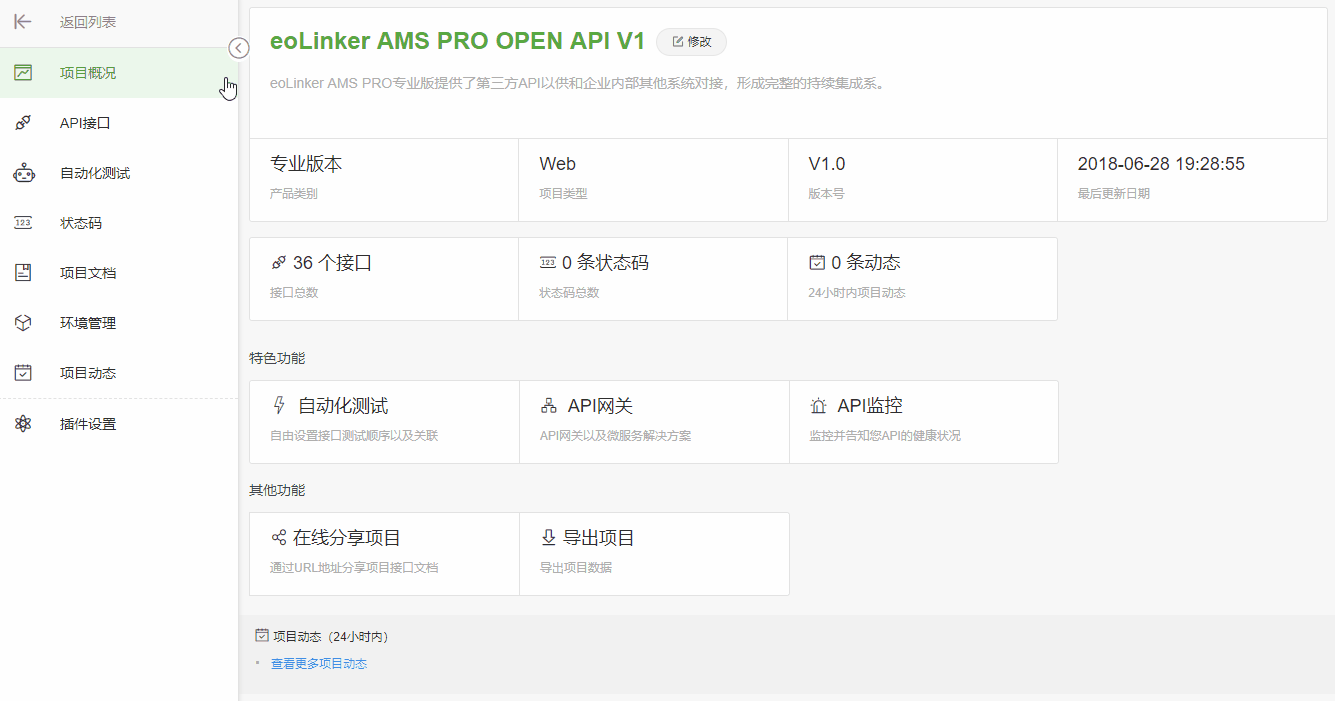Click the API网关以及微服务解决方案 description

[x=615, y=436]
